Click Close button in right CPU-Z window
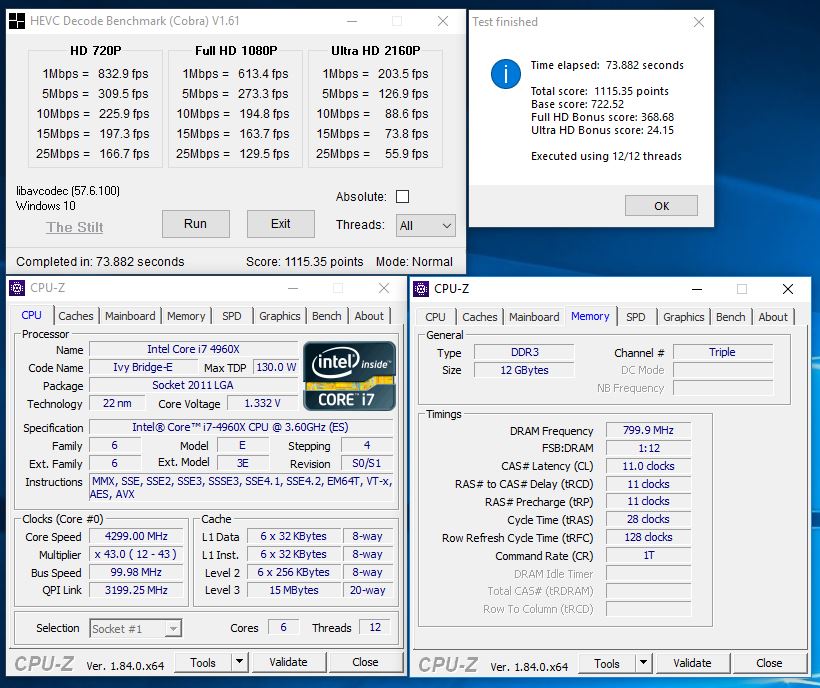The width and height of the screenshot is (820, 688). (x=769, y=663)
